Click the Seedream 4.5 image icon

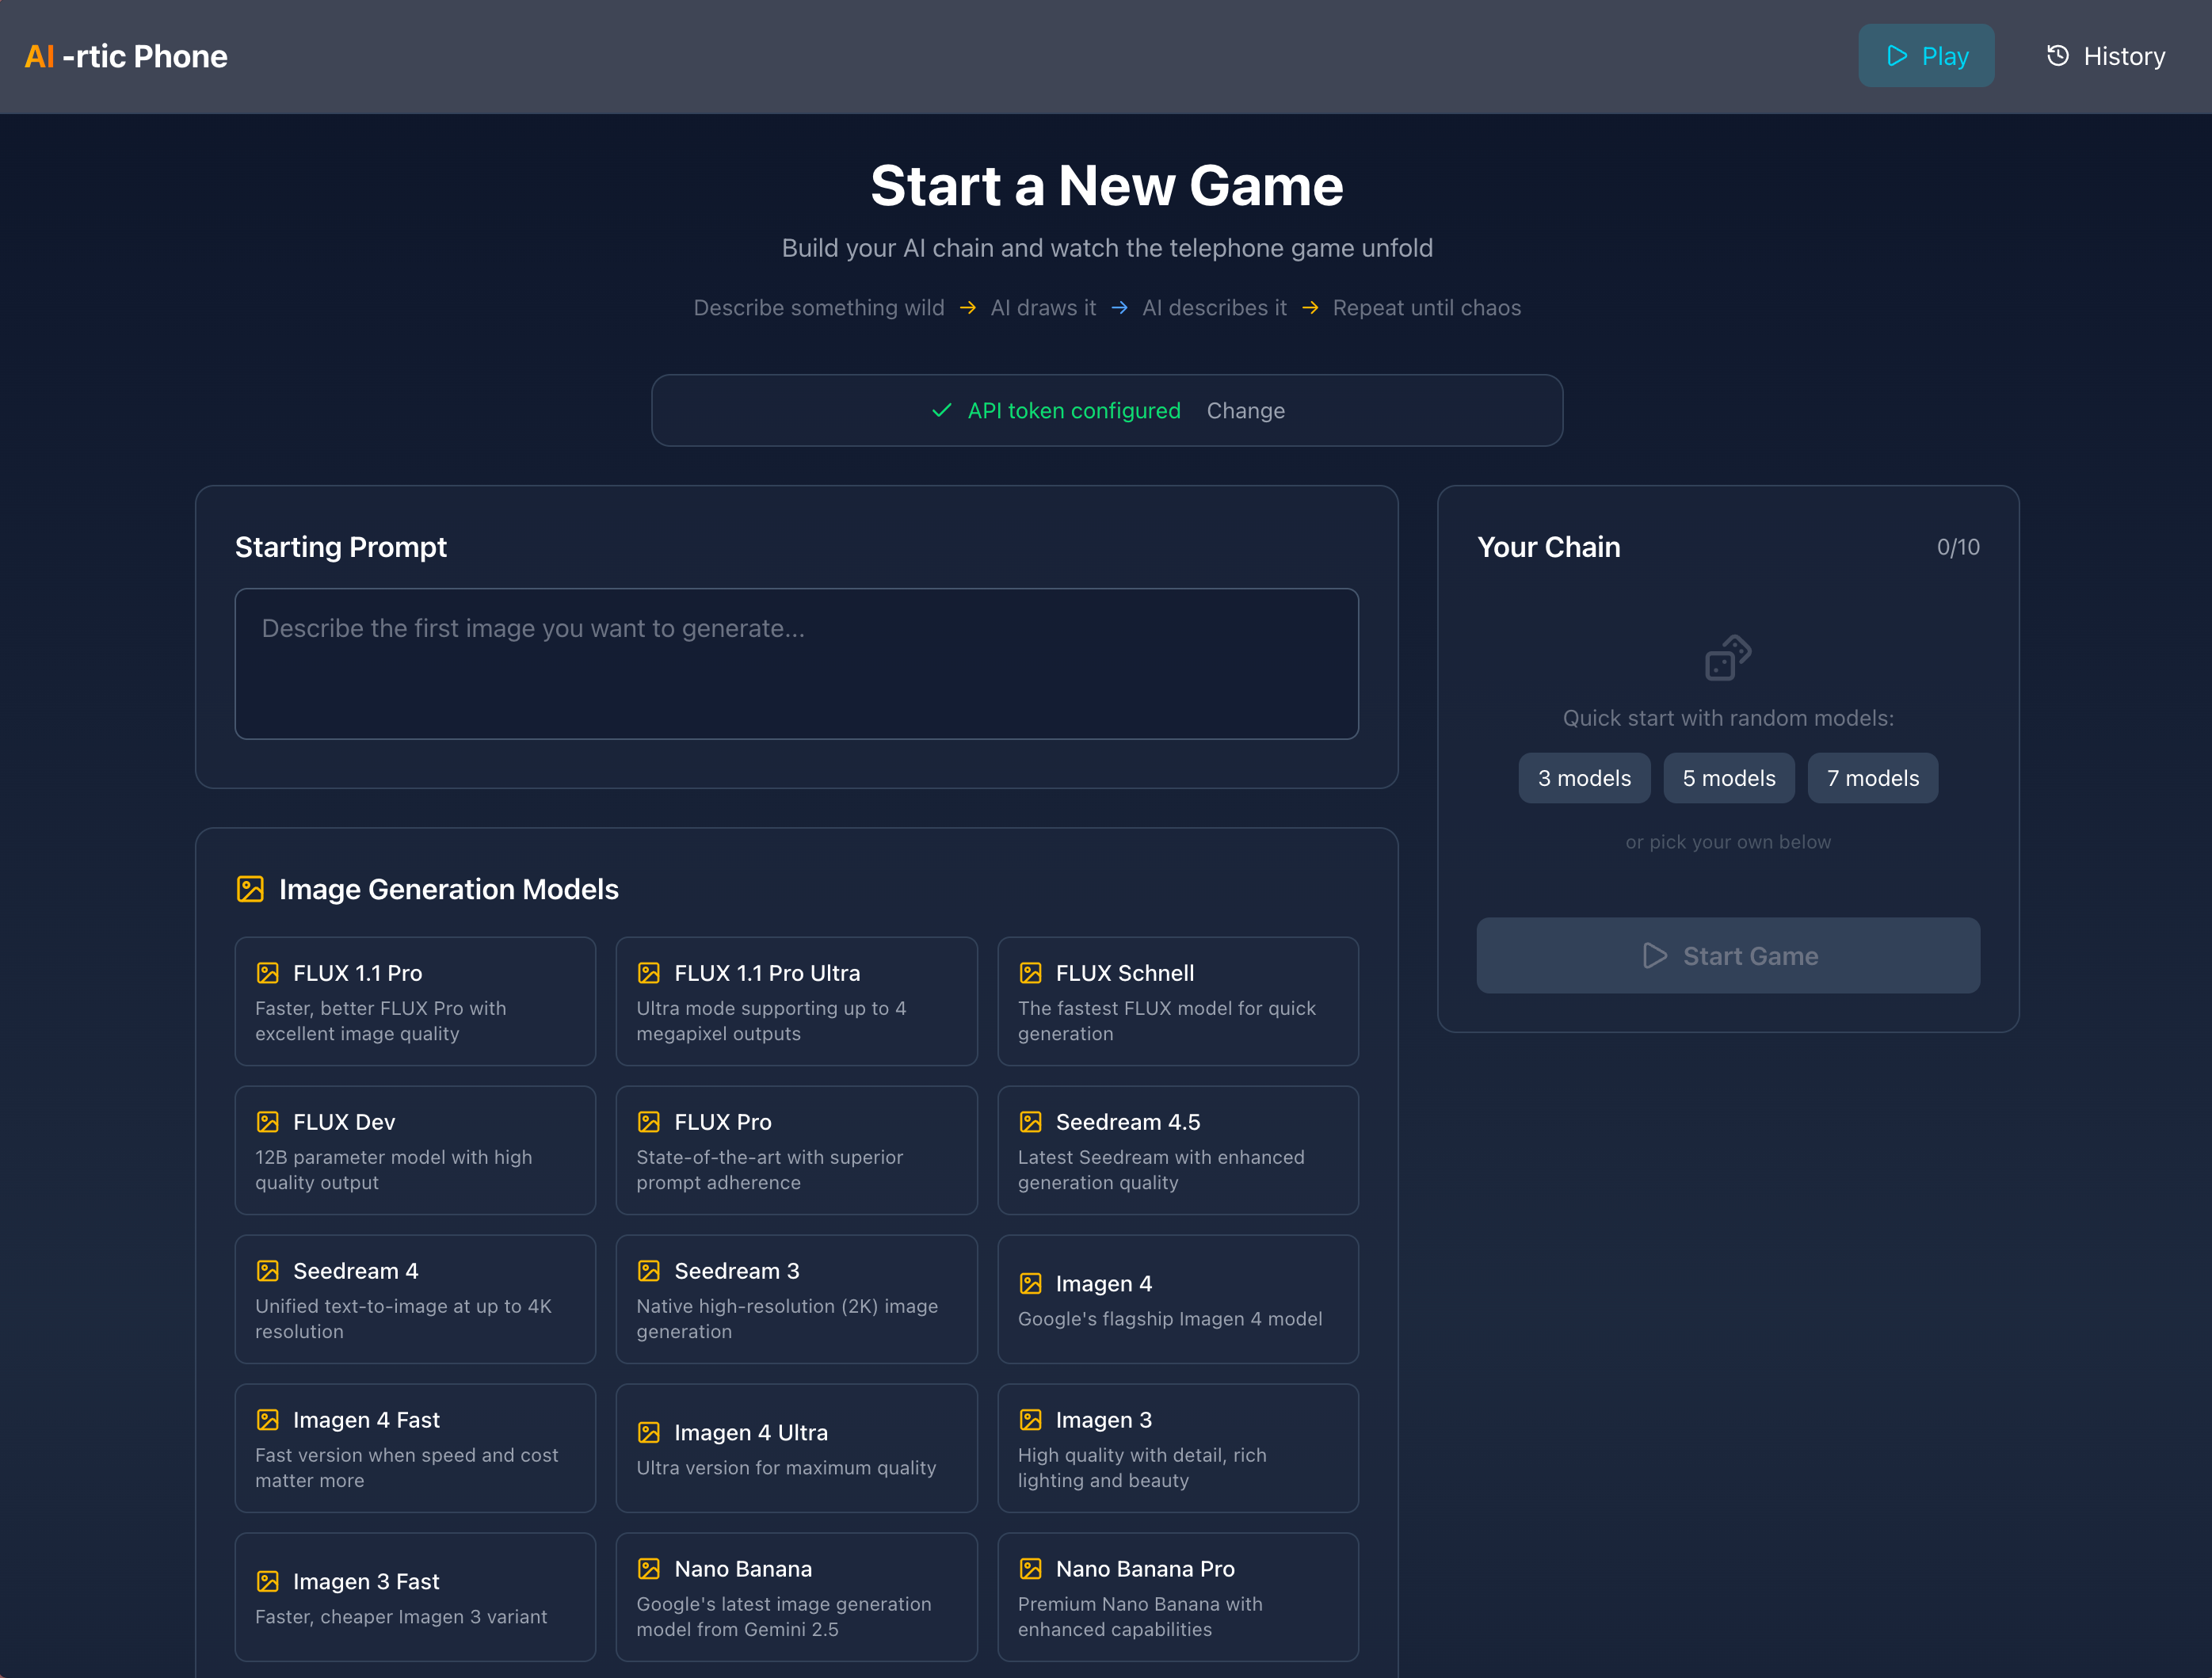1030,1122
